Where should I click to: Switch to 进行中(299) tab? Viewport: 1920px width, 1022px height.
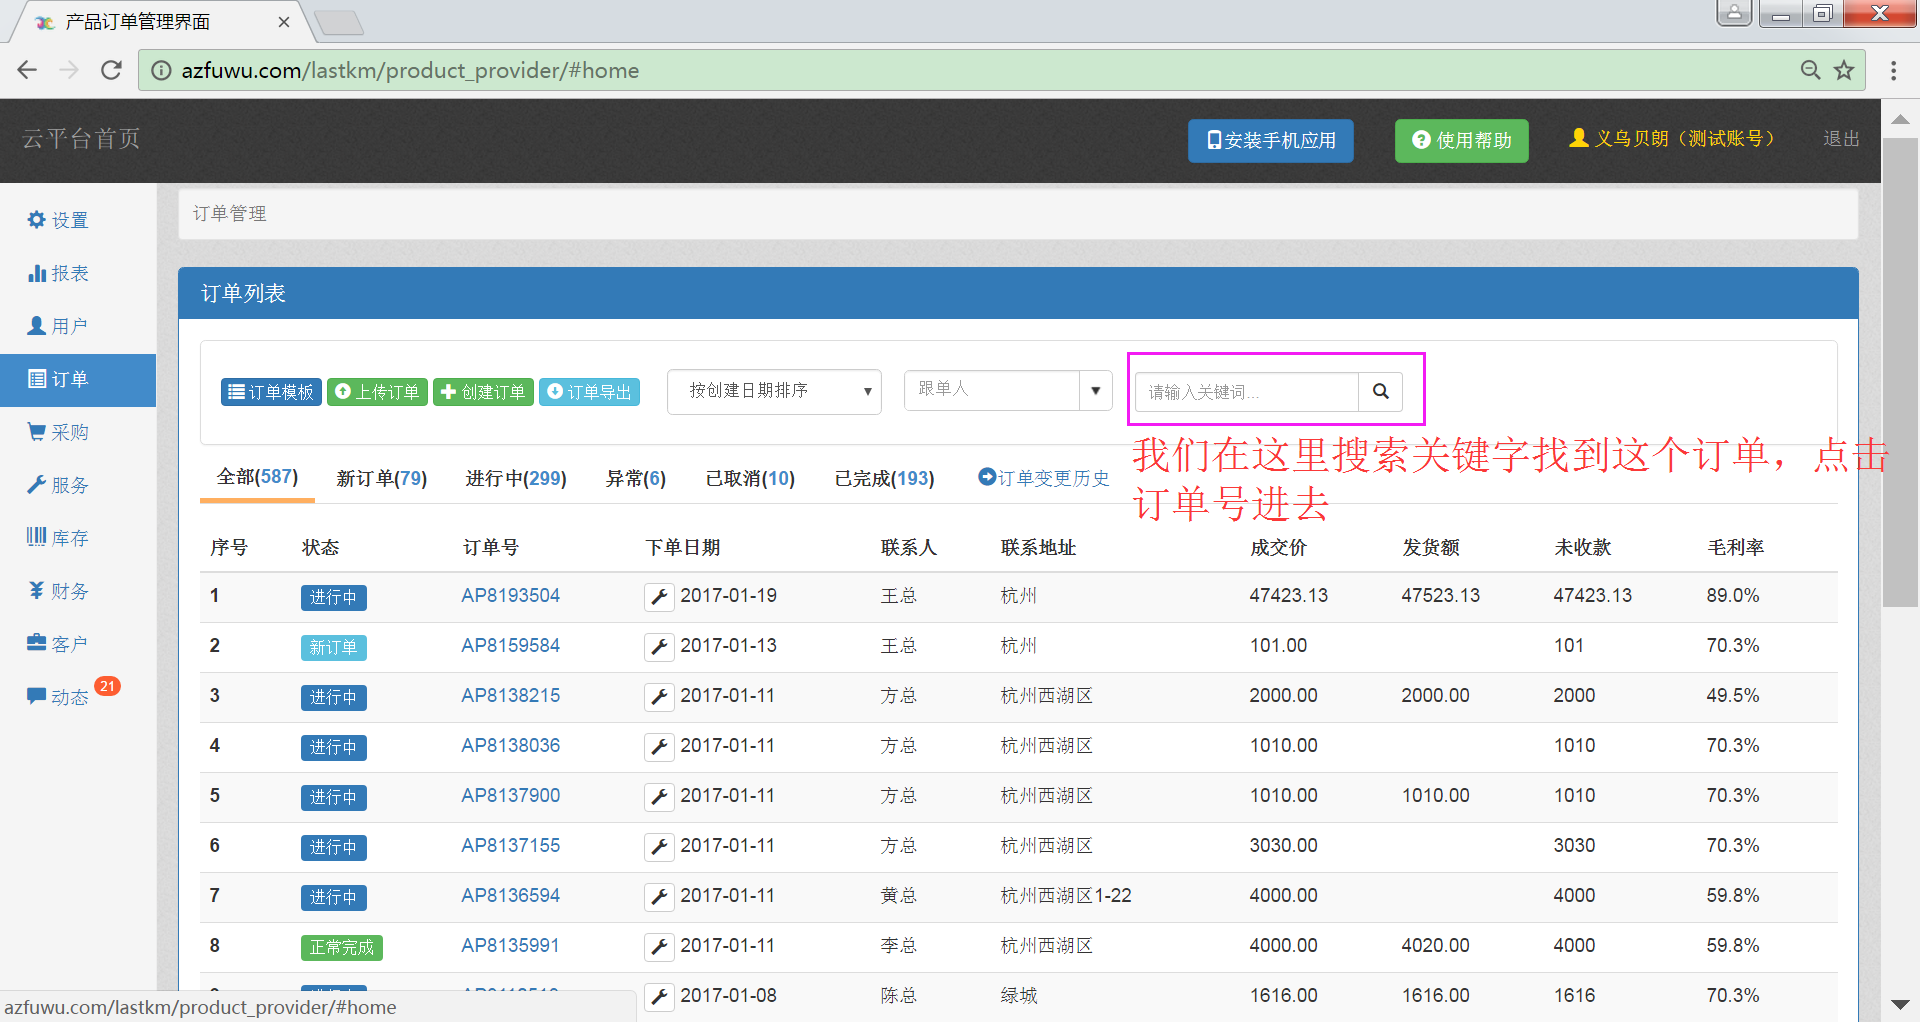click(x=516, y=479)
